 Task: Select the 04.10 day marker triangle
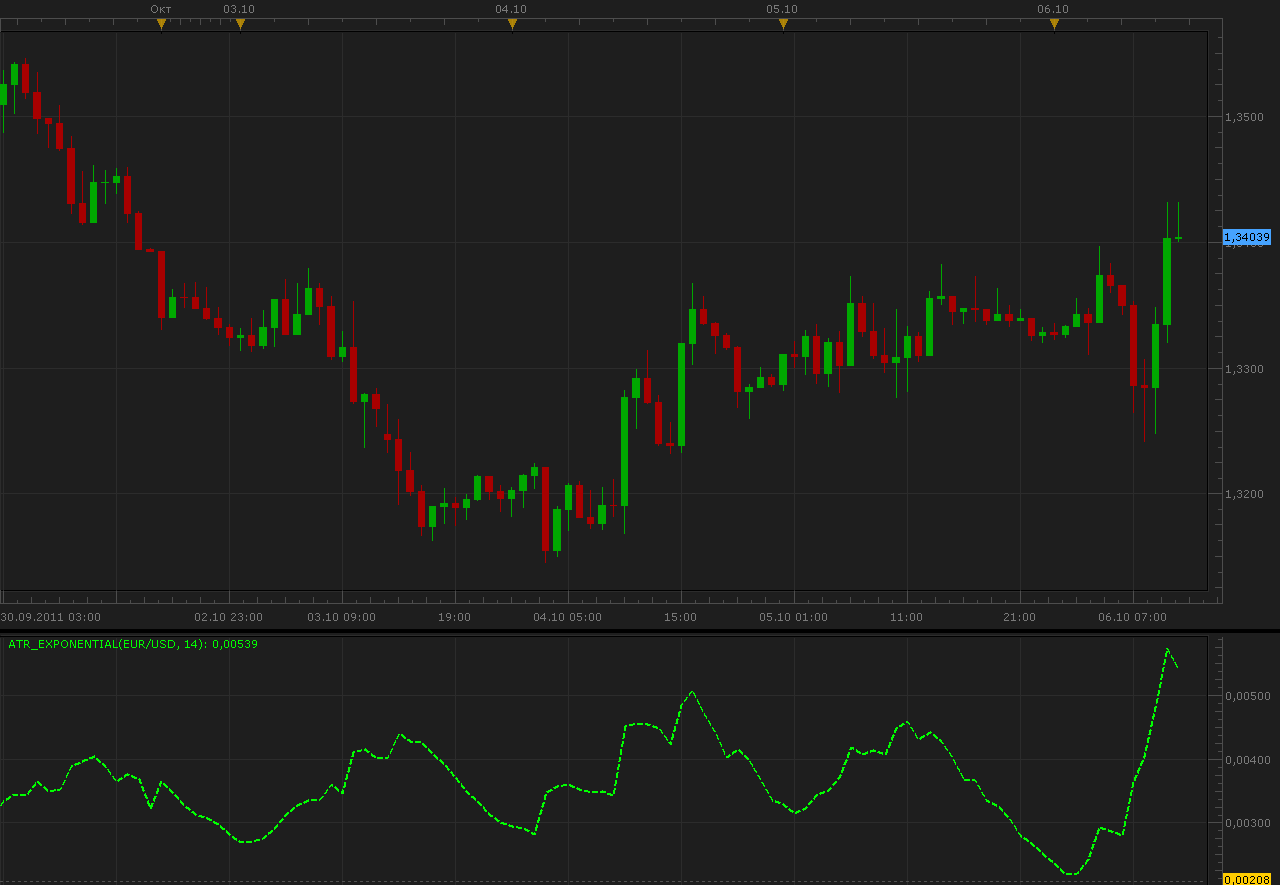(x=512, y=24)
